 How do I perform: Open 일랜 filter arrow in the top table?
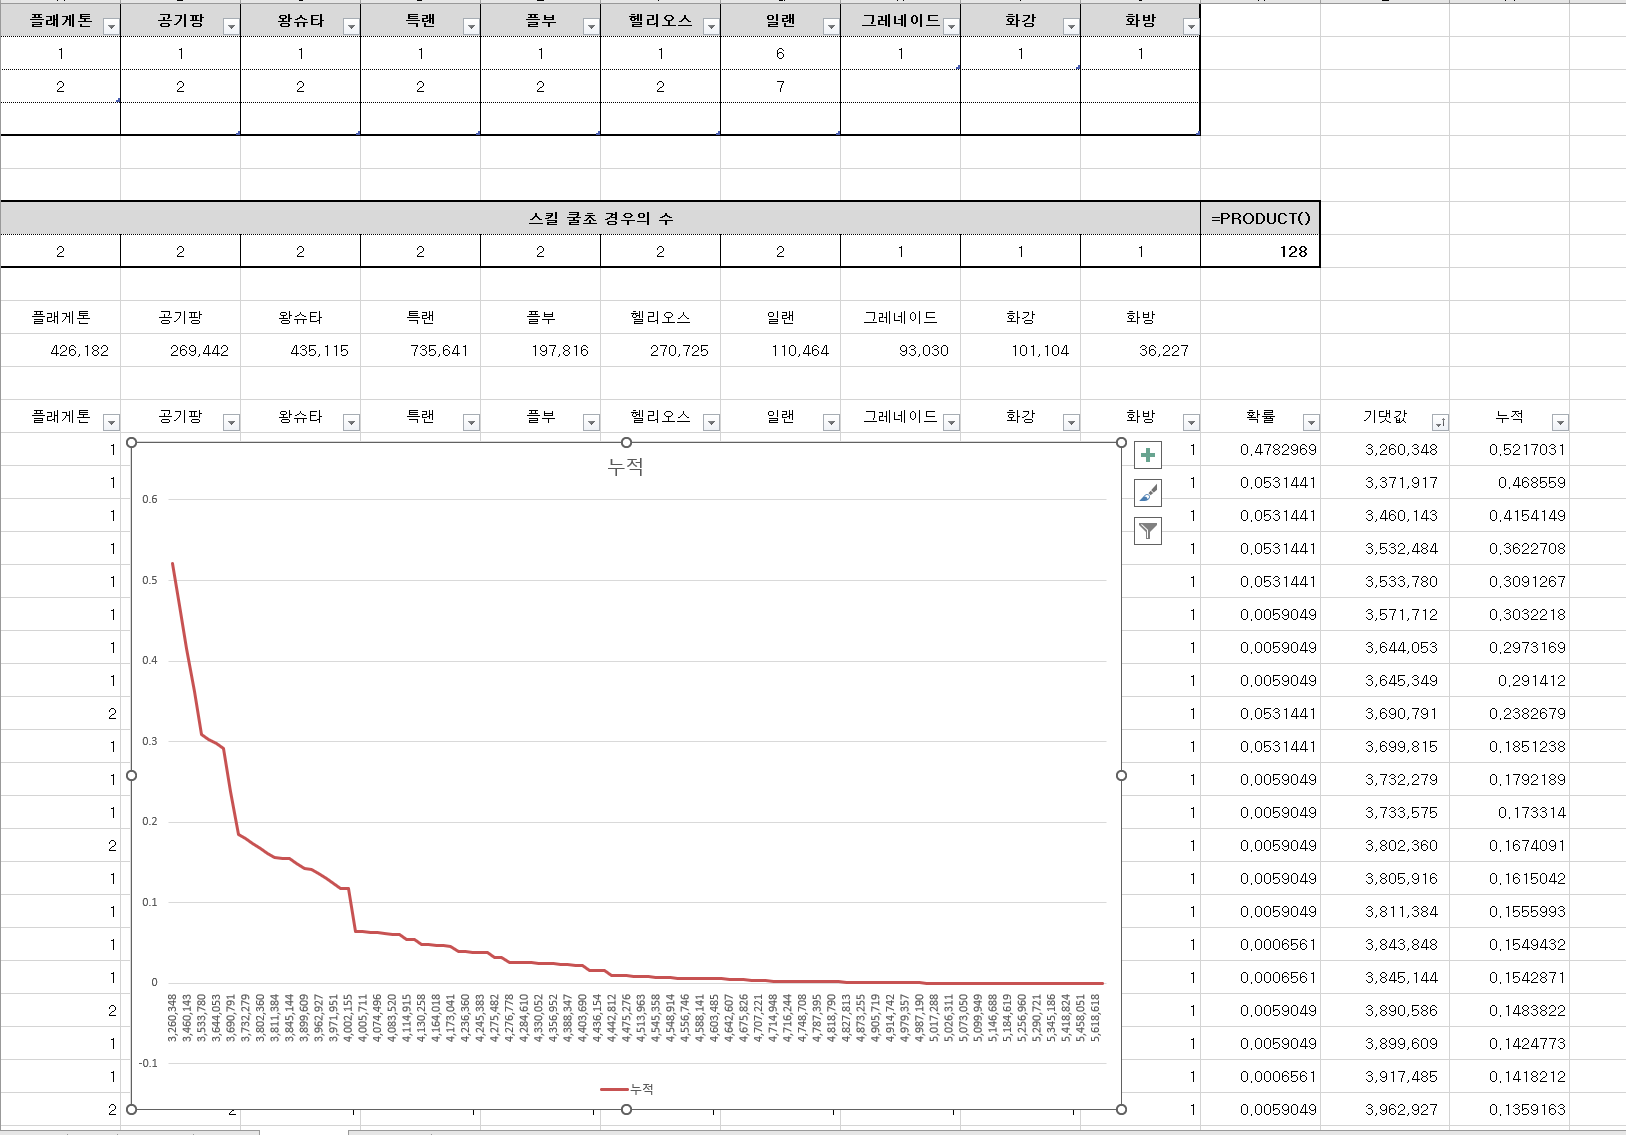830,27
